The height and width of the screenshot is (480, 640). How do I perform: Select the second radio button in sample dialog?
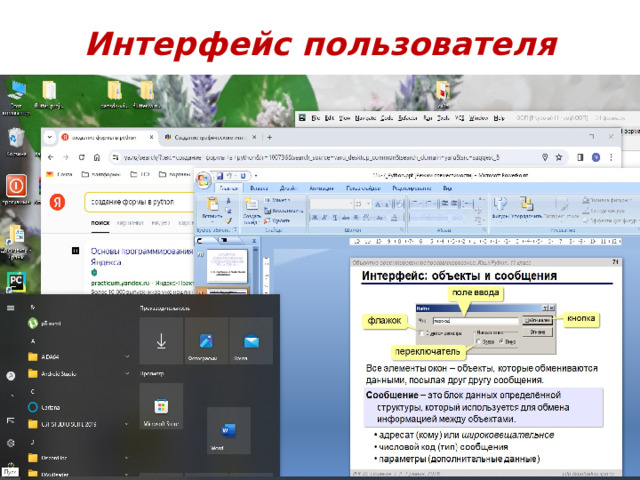[500, 342]
